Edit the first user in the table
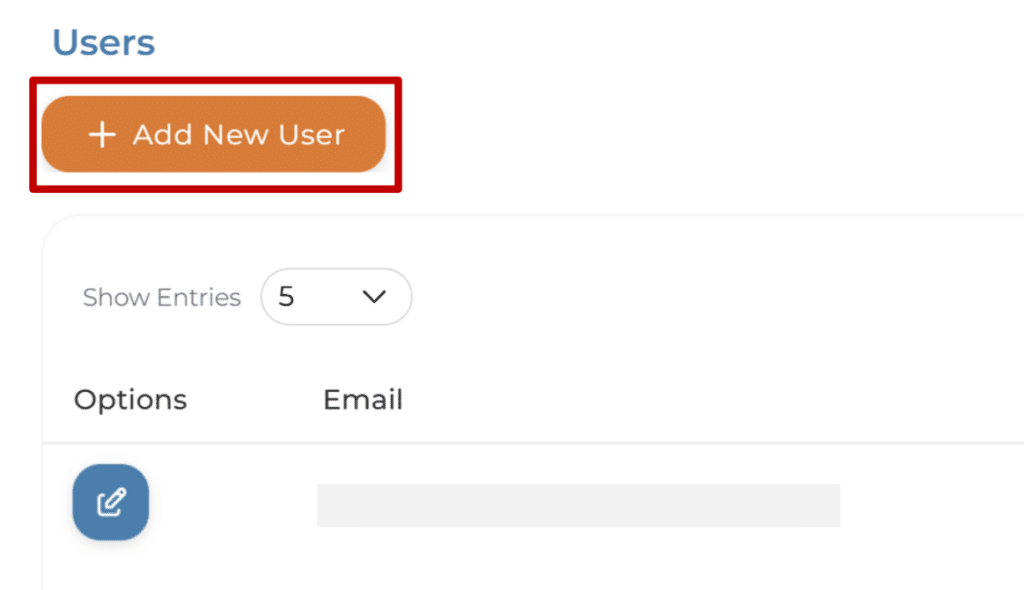The image size is (1024, 590). (x=111, y=502)
